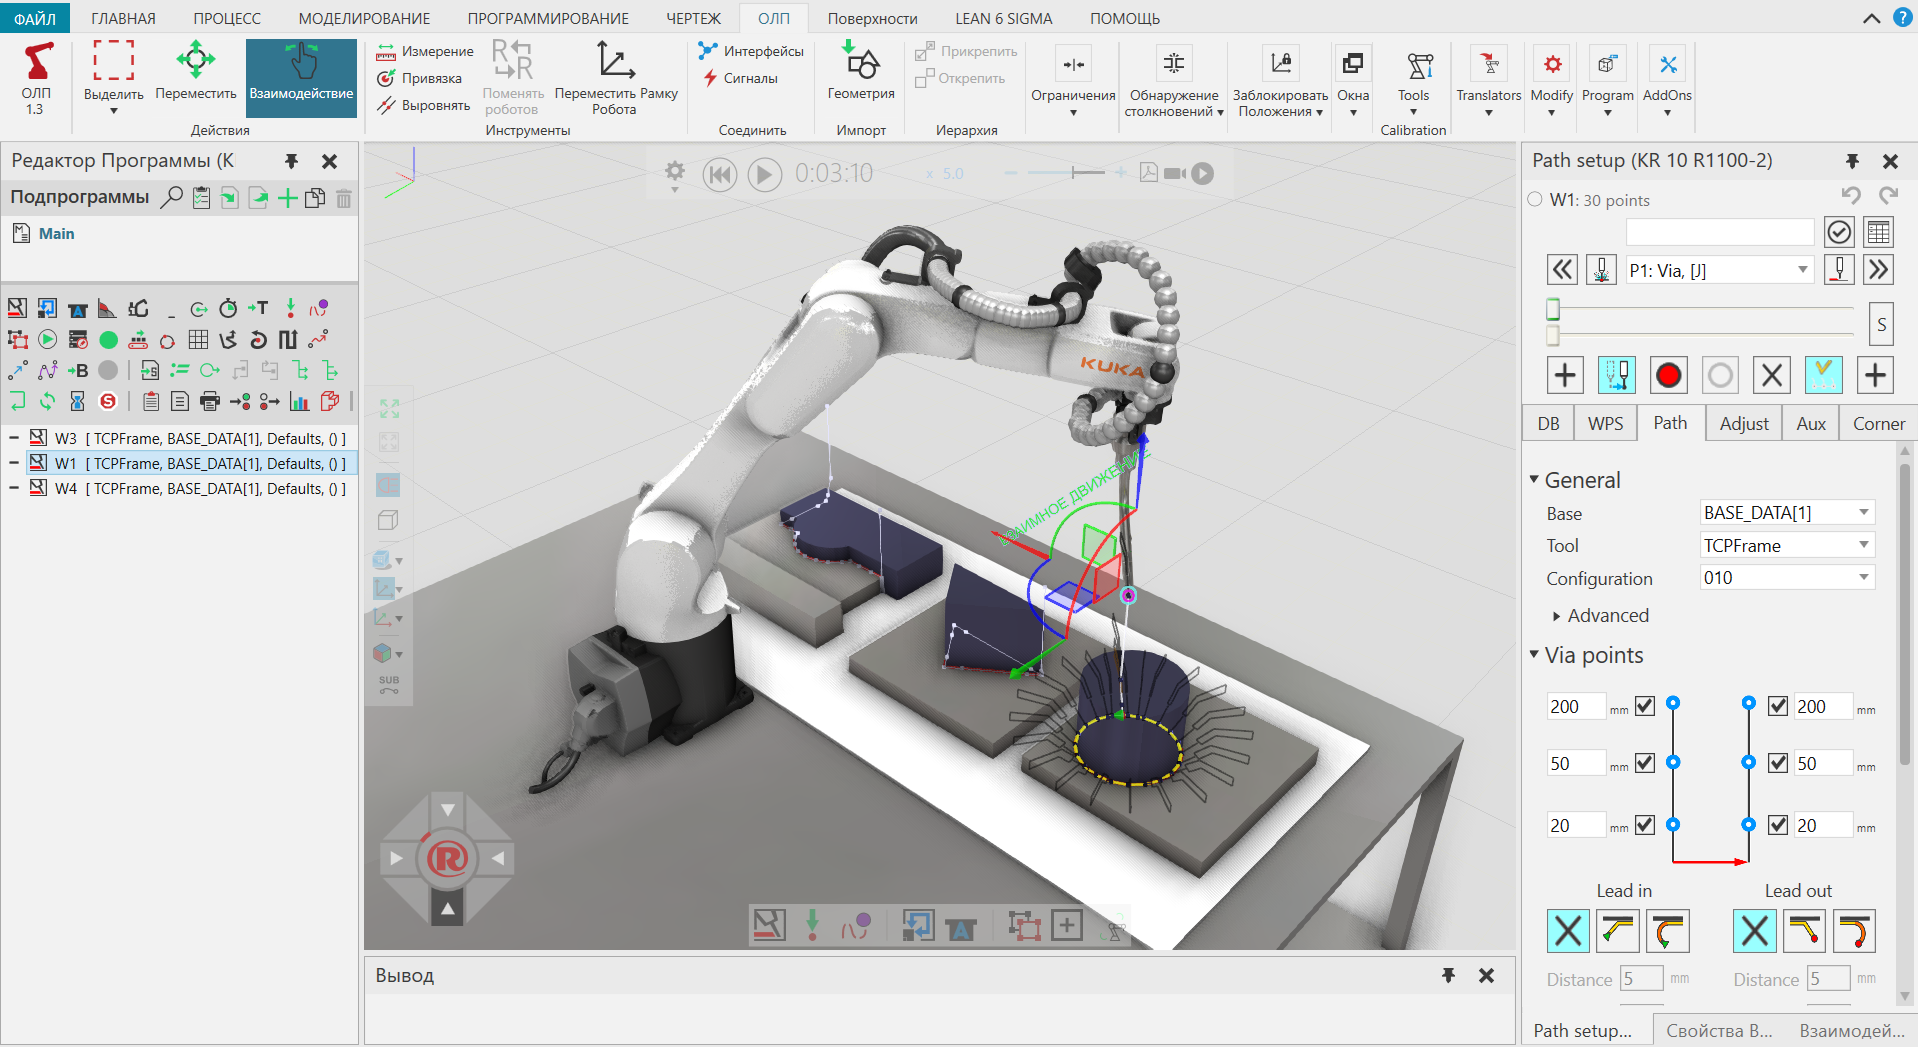Screen dimensions: 1918x1047
Task: Click the Move Robot Frame icon
Action: click(x=615, y=62)
